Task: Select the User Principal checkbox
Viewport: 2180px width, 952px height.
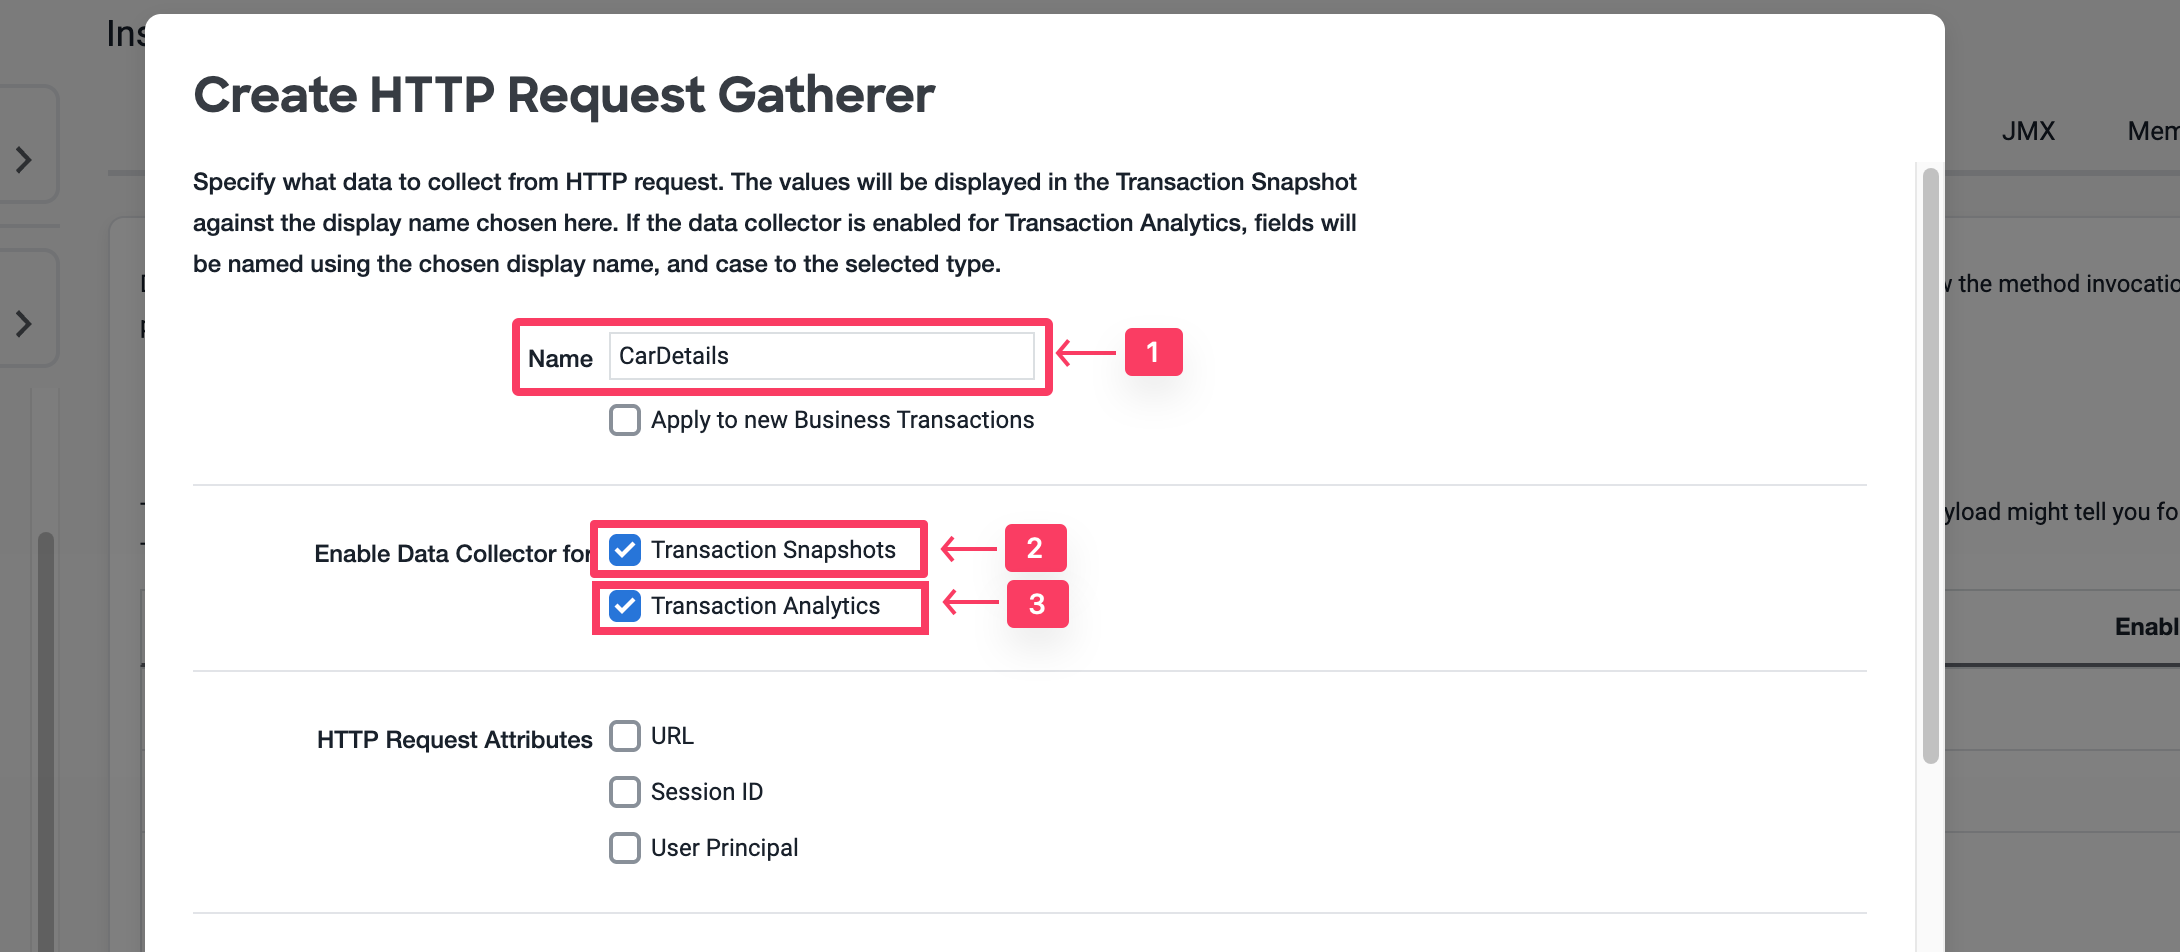Action: coord(625,848)
